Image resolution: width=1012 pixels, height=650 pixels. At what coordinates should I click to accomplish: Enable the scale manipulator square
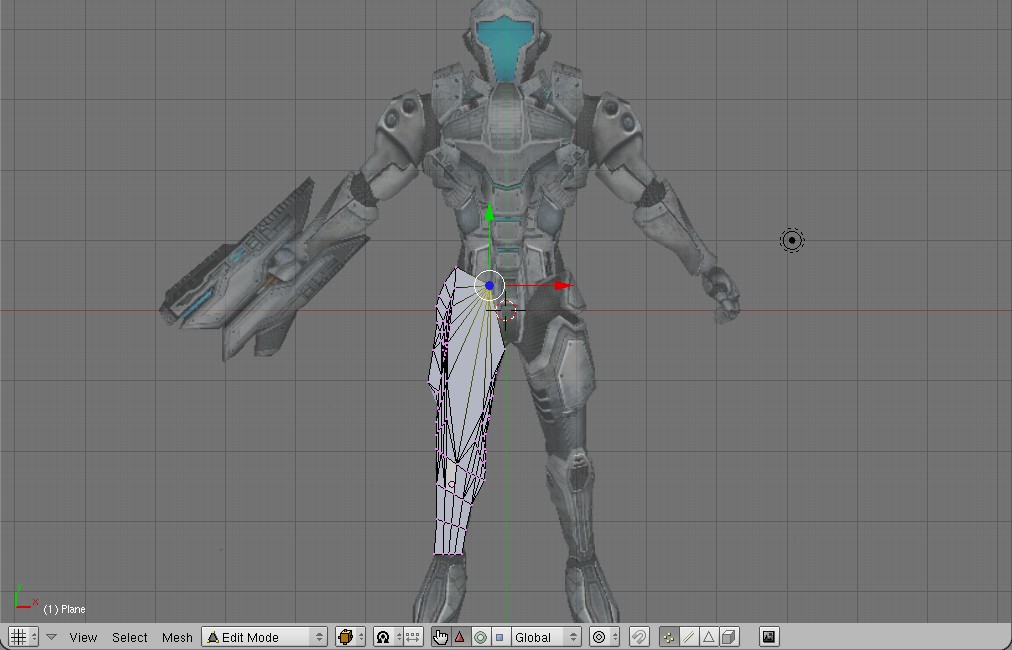pyautogui.click(x=499, y=637)
